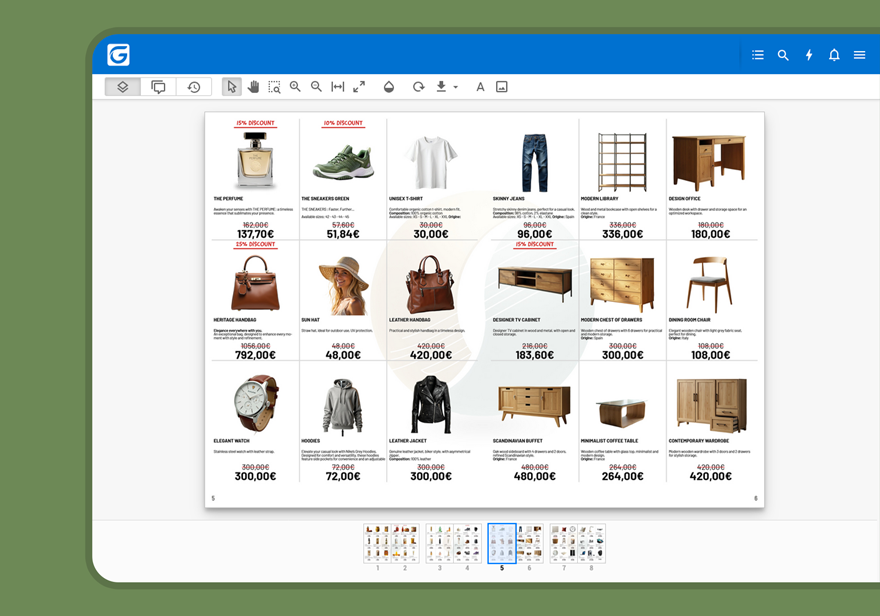Image resolution: width=880 pixels, height=616 pixels.
Task: Rotate the page view
Action: 419,87
